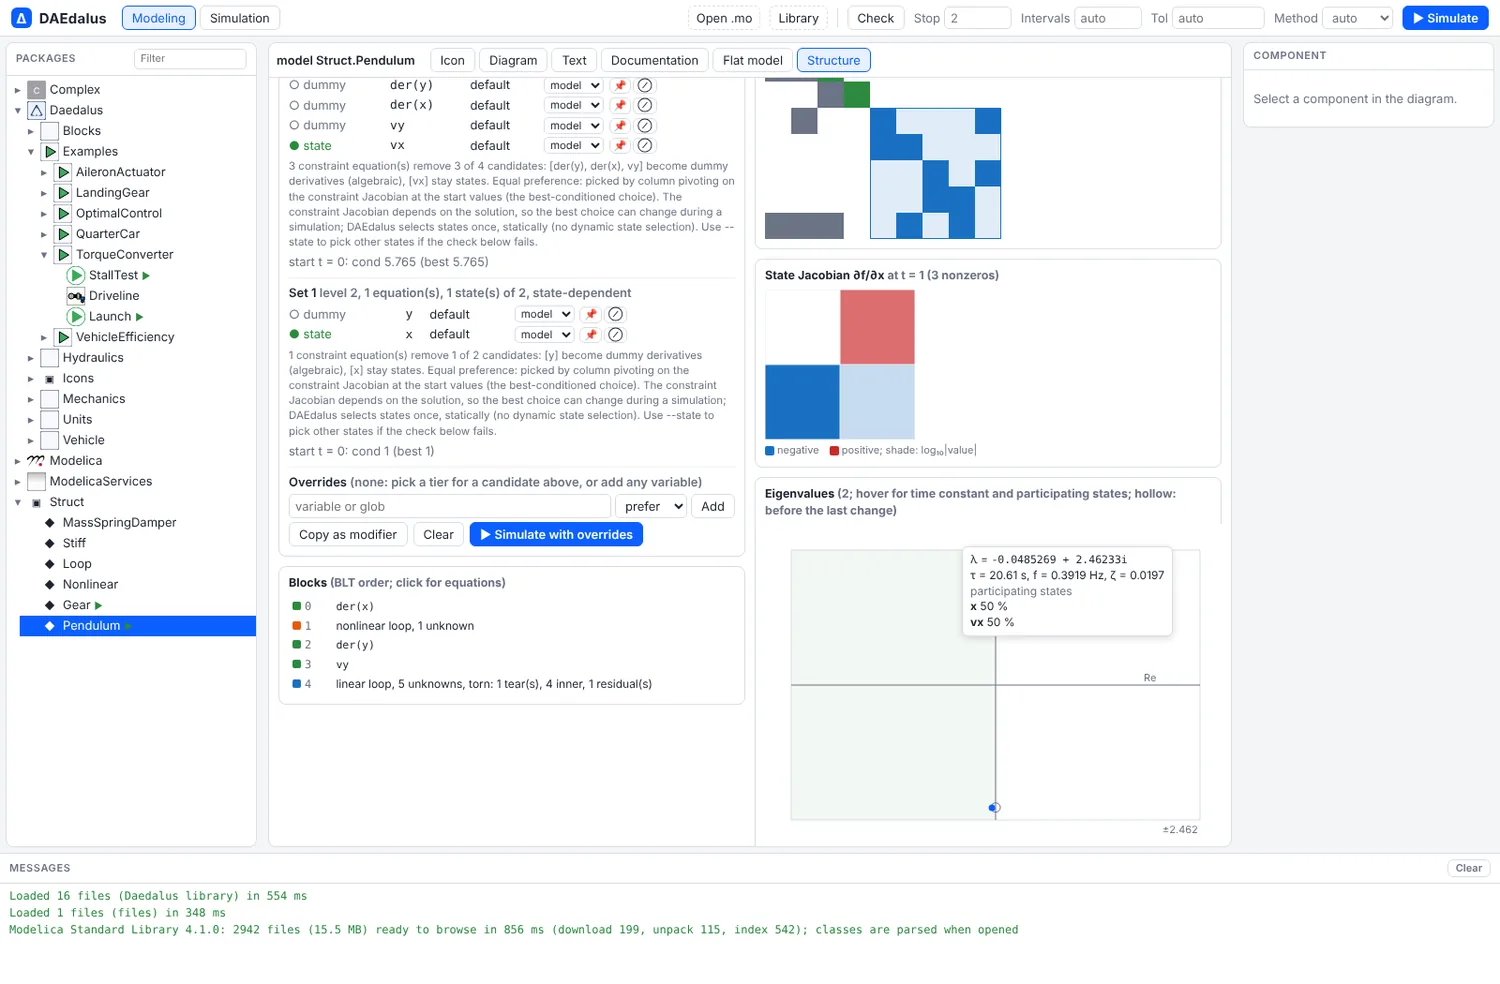
Task: Click the Daedalus package triangle icon
Action: 36,110
